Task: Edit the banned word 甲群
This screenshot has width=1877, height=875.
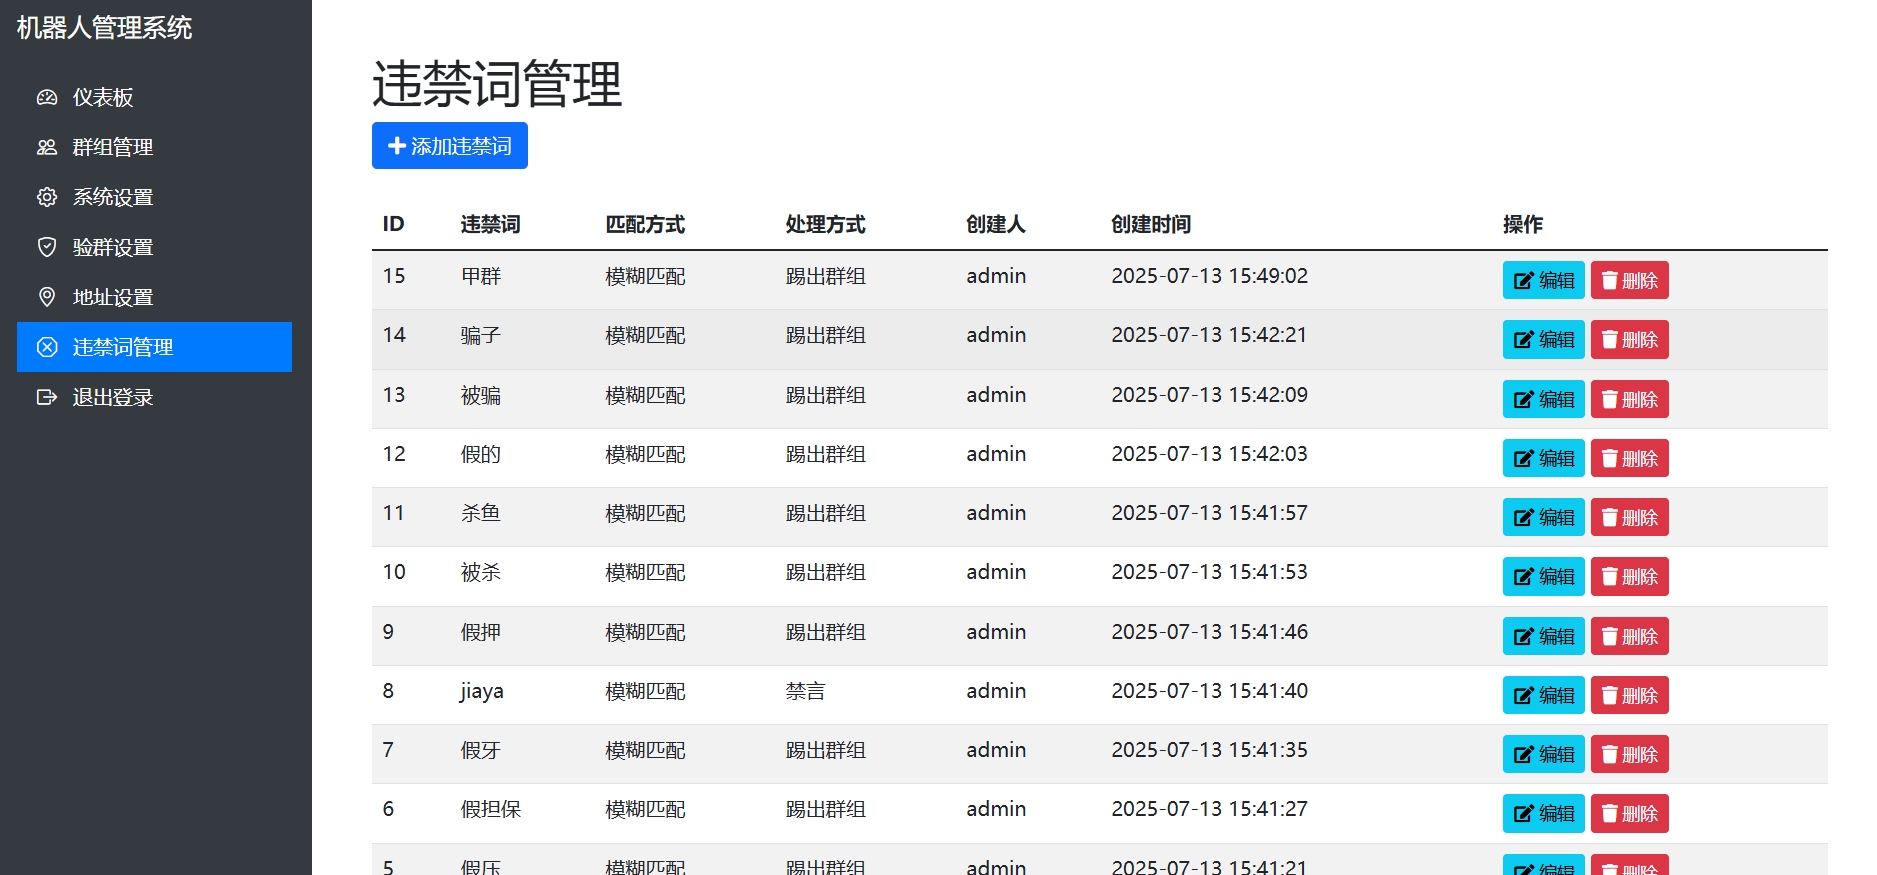Action: [1543, 280]
